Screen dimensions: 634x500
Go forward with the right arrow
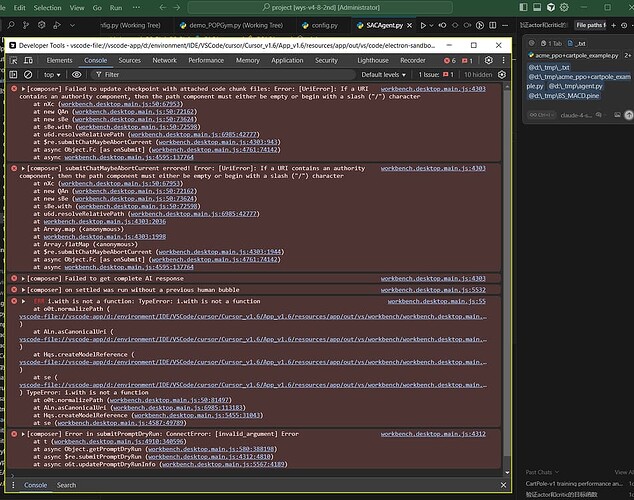click(177, 7)
